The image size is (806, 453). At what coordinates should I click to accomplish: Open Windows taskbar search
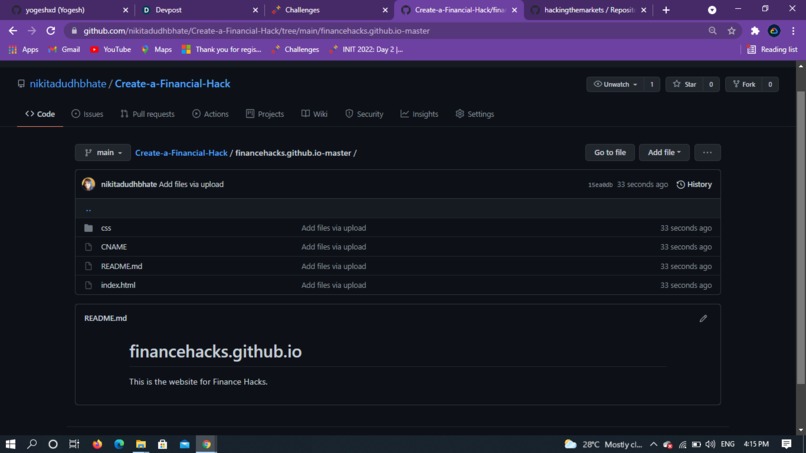point(32,444)
